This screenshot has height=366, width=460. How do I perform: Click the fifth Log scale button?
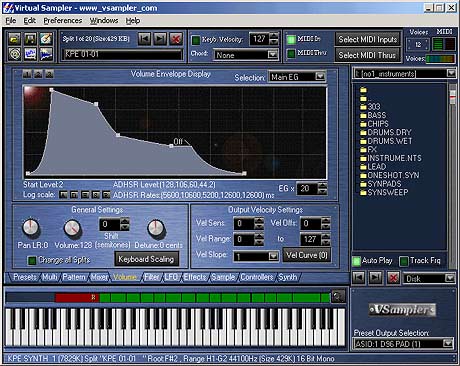click(x=106, y=195)
